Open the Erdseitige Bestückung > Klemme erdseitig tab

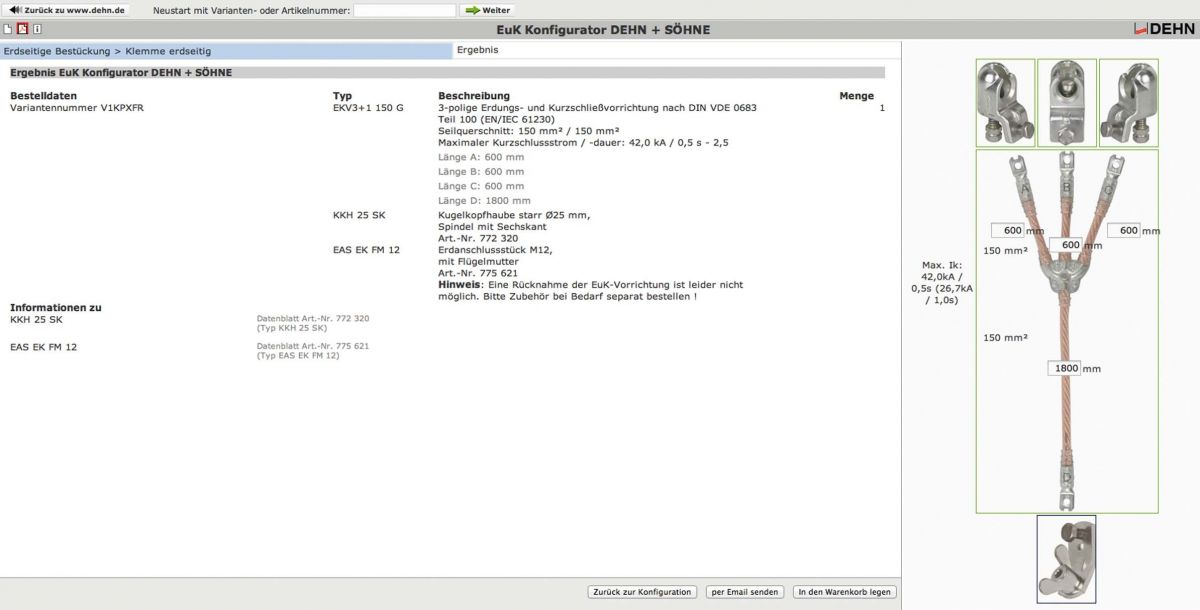(226, 51)
